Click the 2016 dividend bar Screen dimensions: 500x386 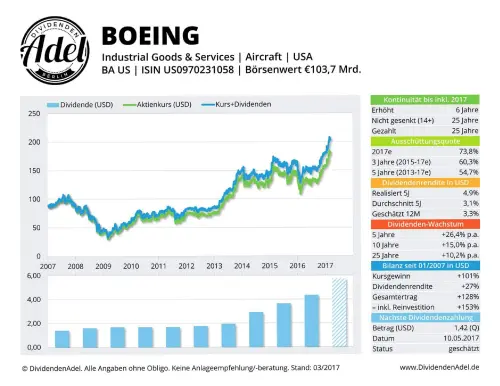(312, 321)
